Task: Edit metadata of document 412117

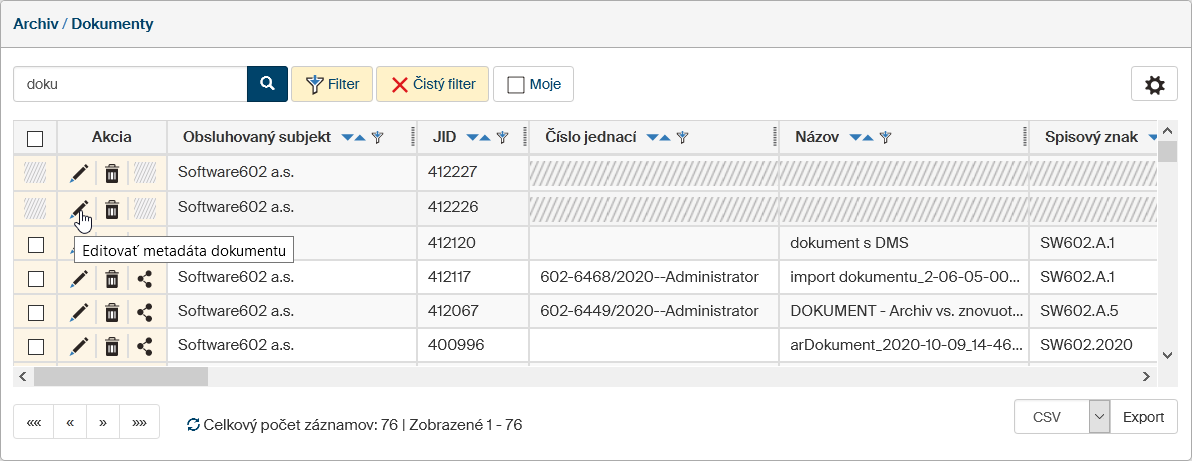Action: (79, 277)
